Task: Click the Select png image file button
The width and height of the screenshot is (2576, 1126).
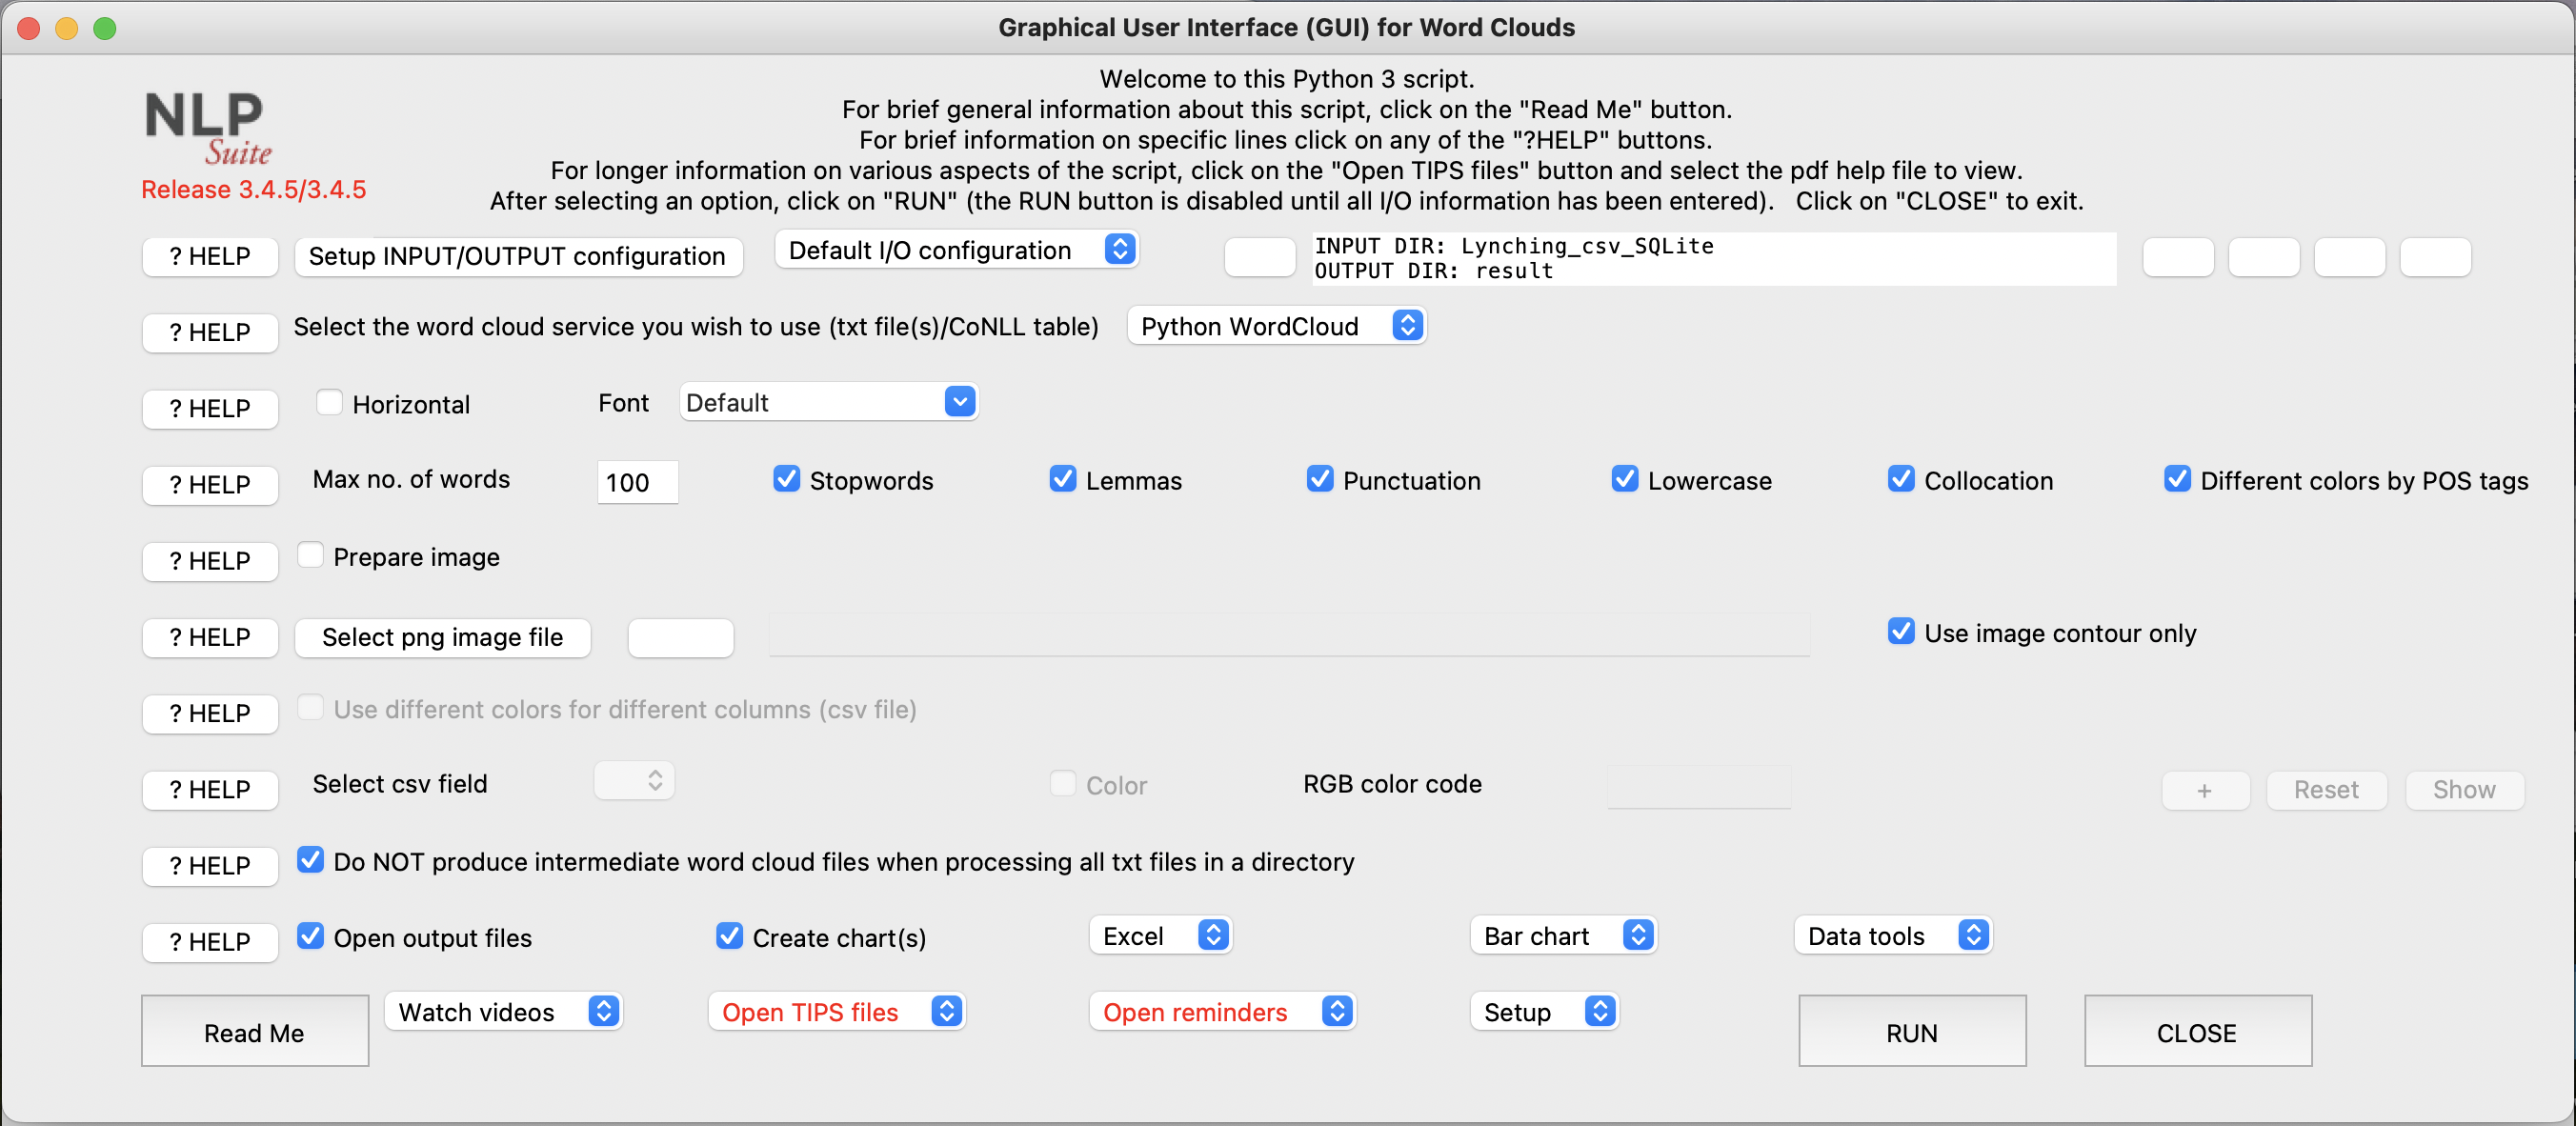Action: pyautogui.click(x=442, y=637)
